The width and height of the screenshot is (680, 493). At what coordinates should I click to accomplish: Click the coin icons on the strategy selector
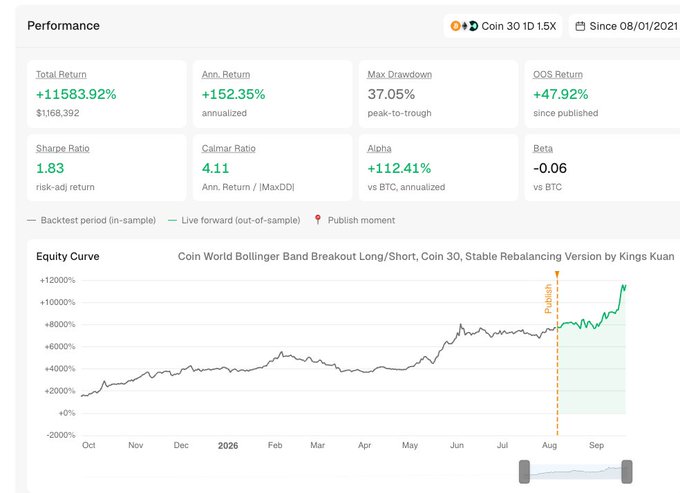click(464, 26)
